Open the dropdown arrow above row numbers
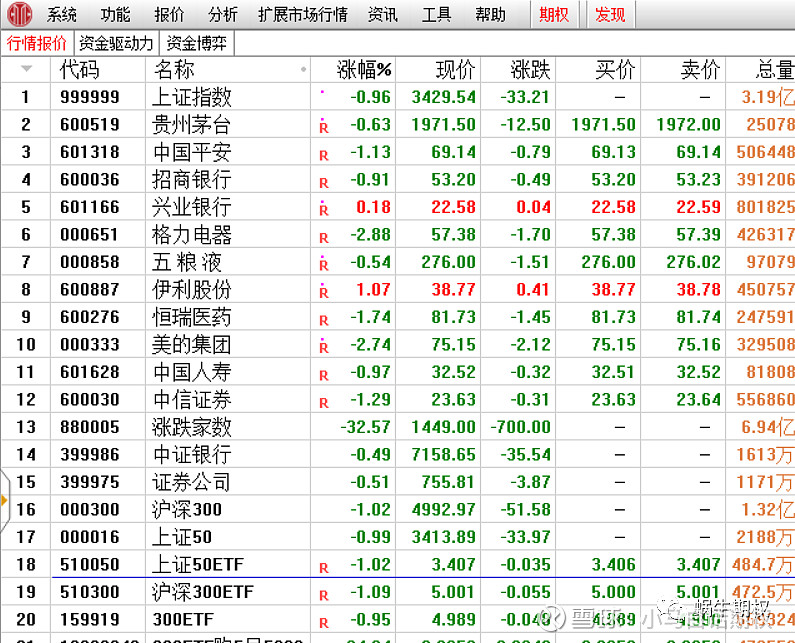 point(26,68)
